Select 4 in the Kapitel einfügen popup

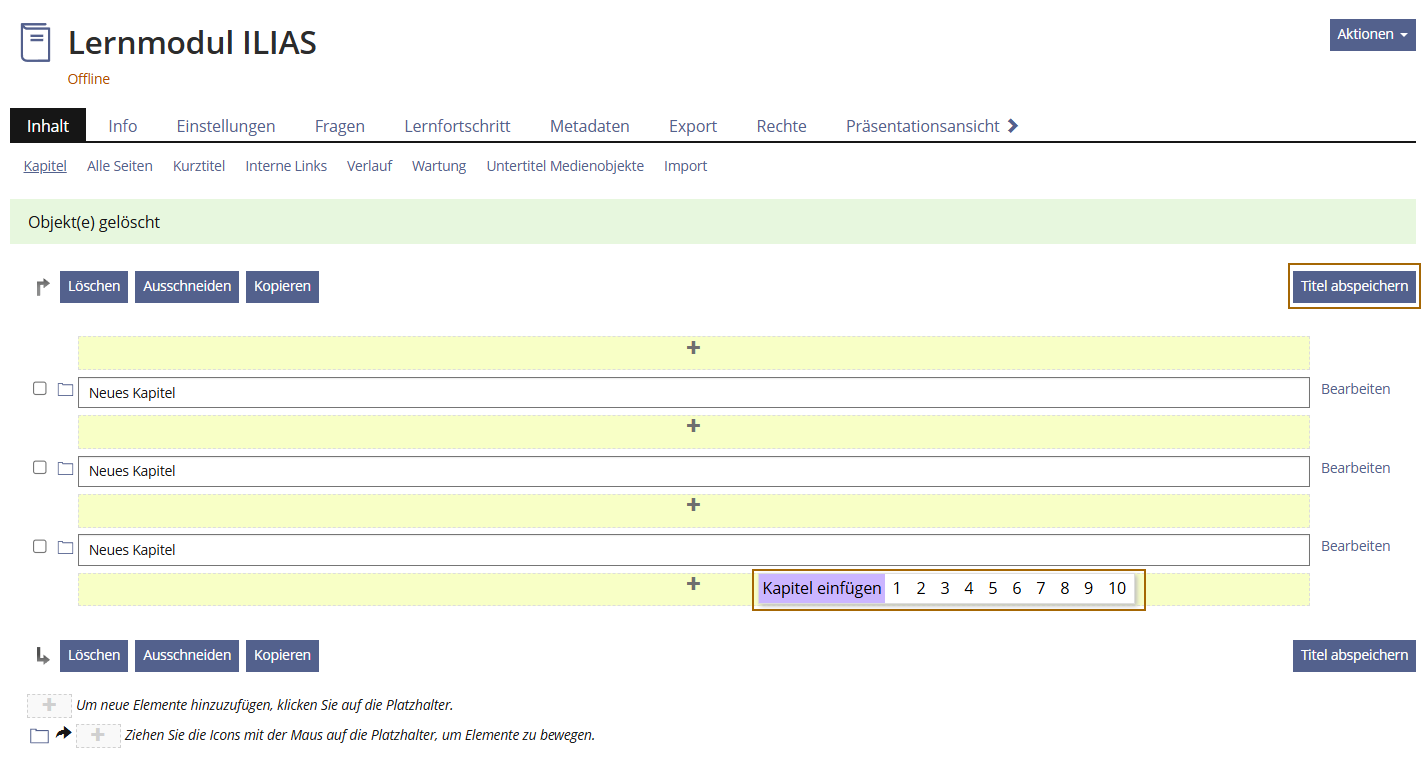969,588
